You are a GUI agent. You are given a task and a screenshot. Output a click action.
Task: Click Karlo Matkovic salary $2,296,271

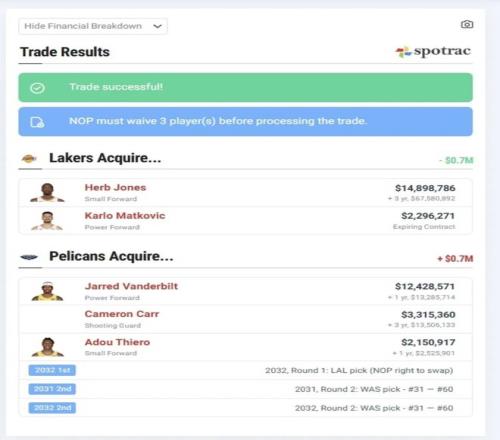point(428,216)
